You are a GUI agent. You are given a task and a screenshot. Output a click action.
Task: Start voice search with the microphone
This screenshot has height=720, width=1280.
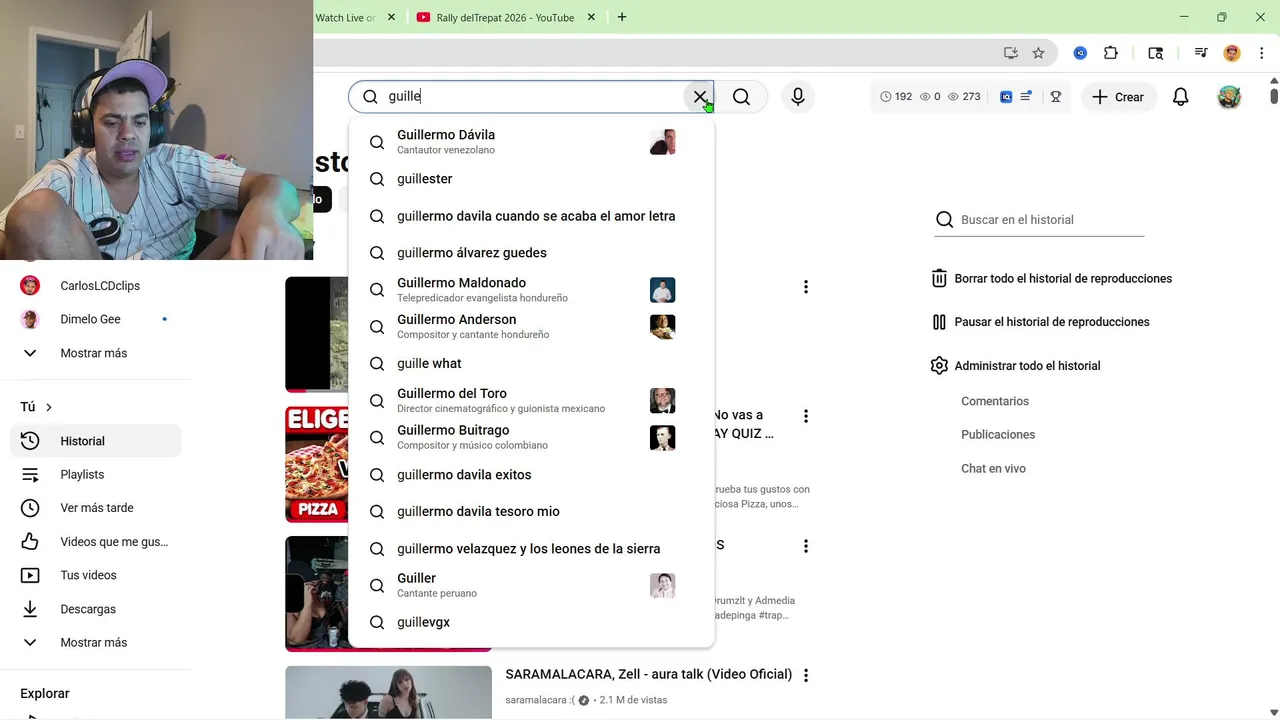pos(798,97)
